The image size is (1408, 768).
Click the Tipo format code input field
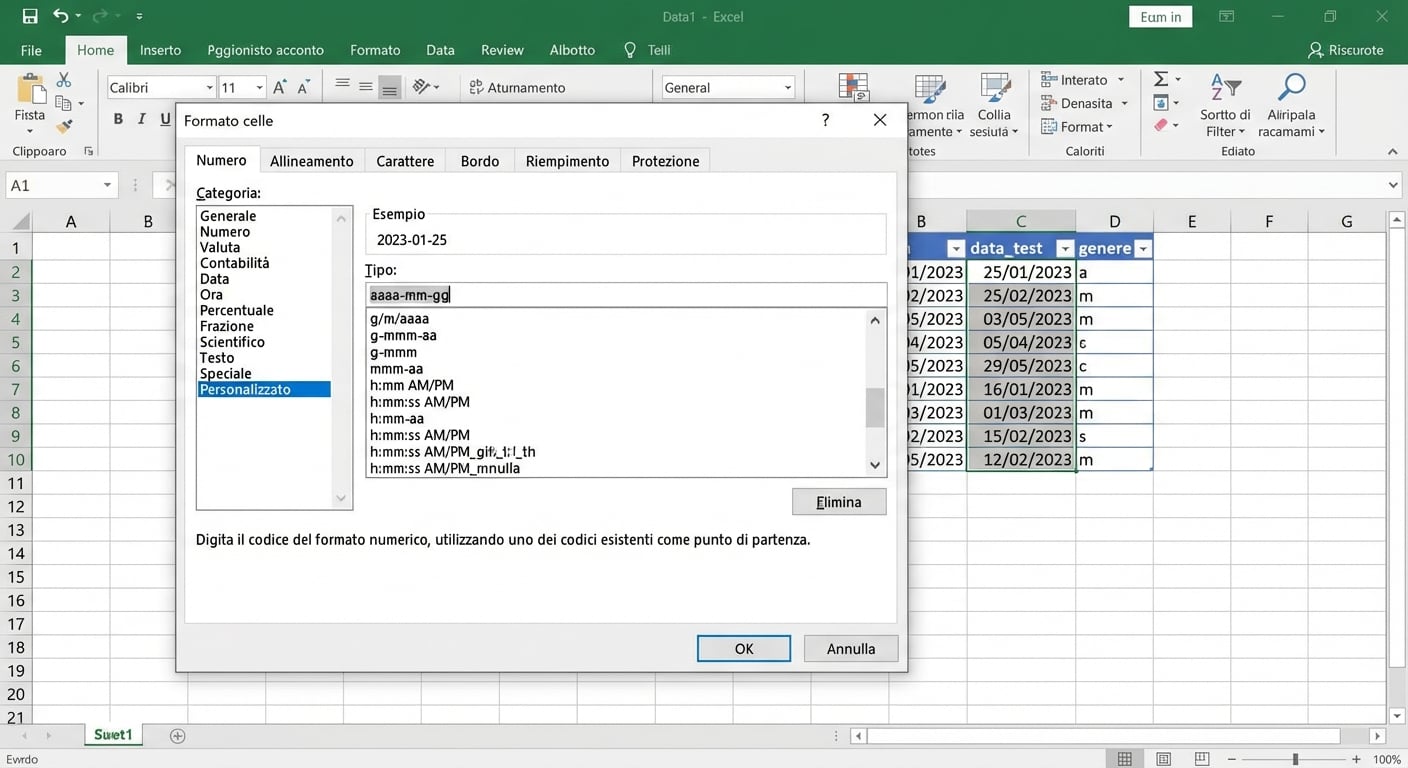pos(626,295)
